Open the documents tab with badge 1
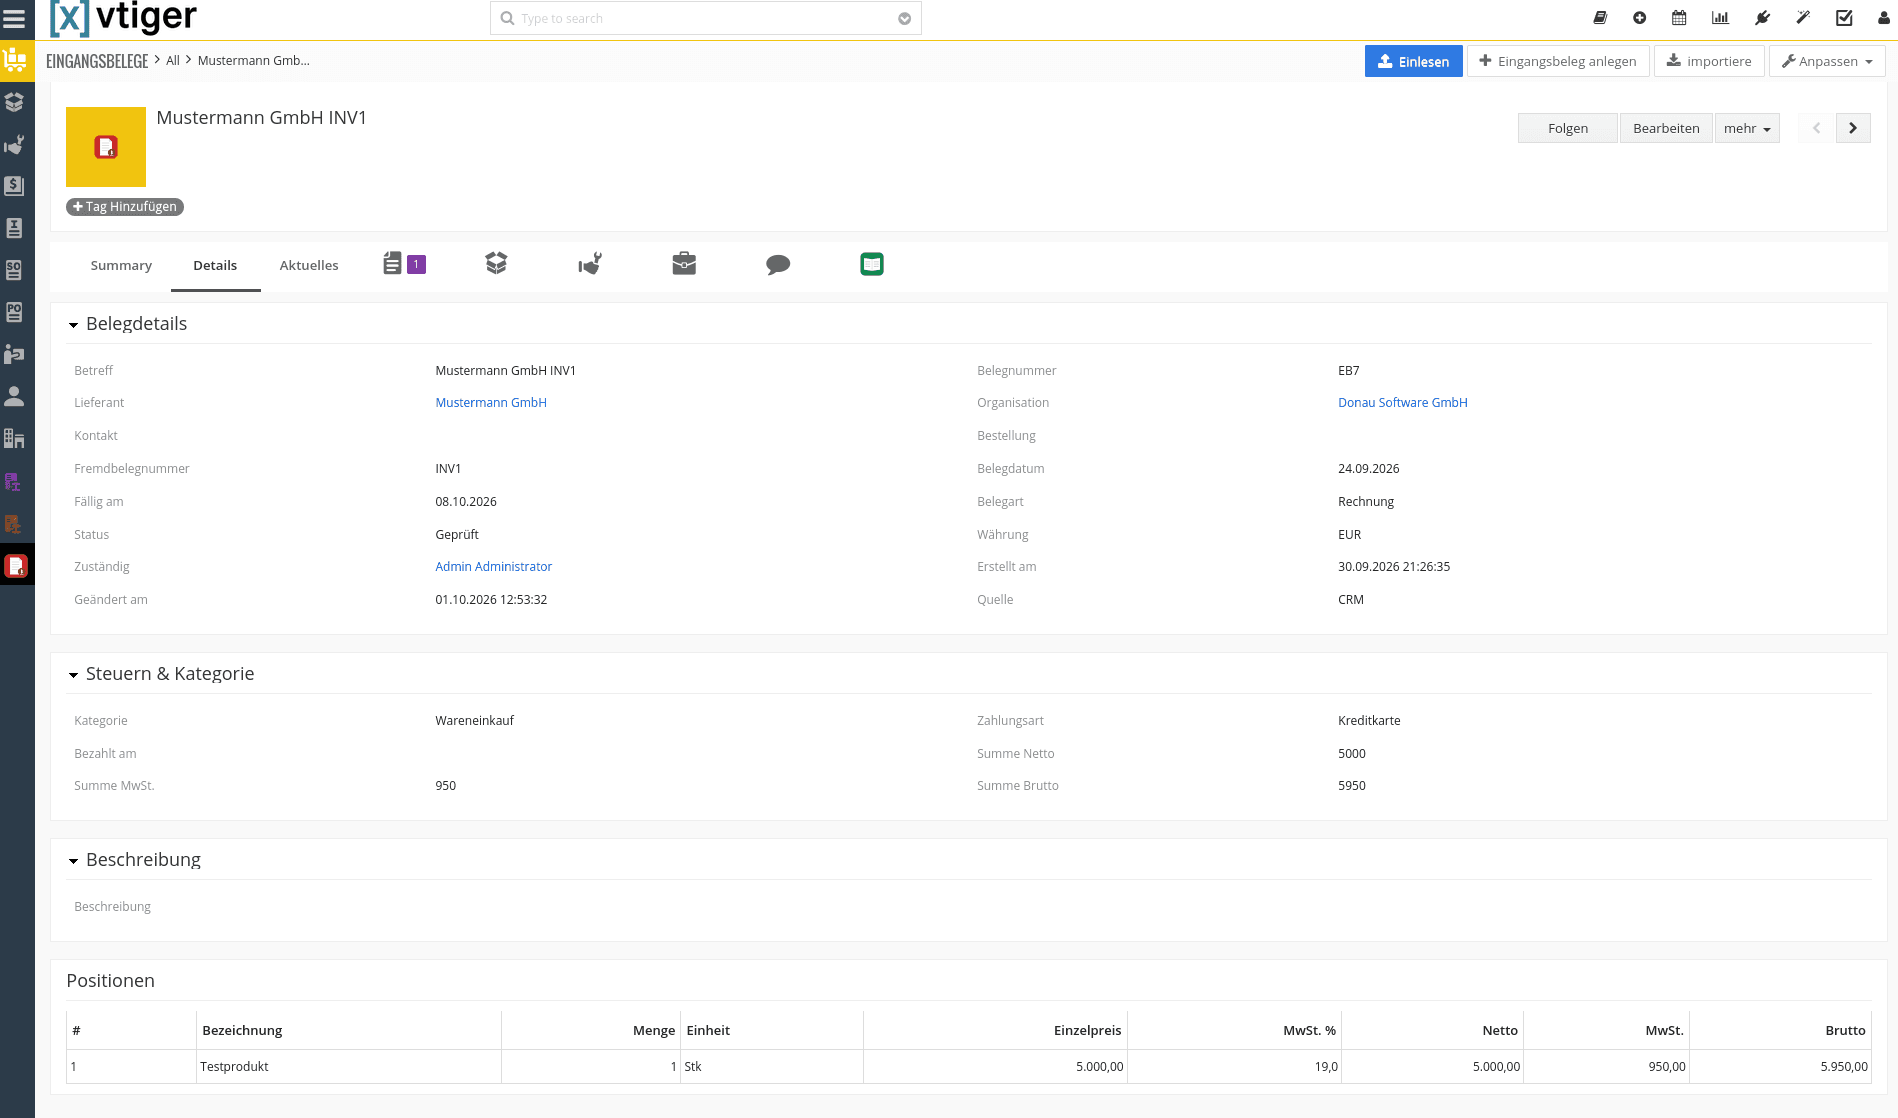The width and height of the screenshot is (1898, 1118). pyautogui.click(x=404, y=264)
